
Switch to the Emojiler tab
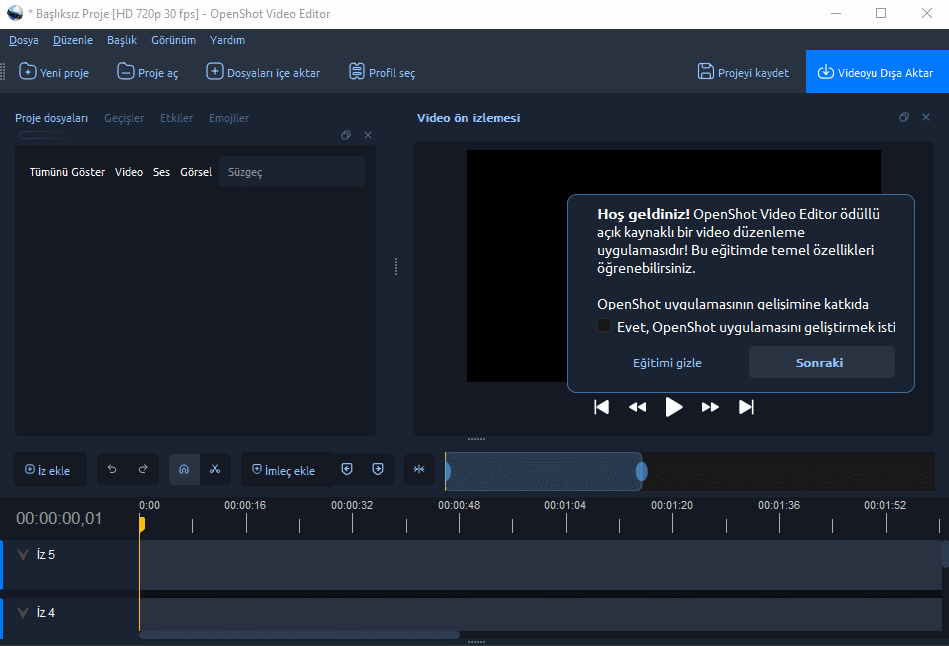pos(229,118)
